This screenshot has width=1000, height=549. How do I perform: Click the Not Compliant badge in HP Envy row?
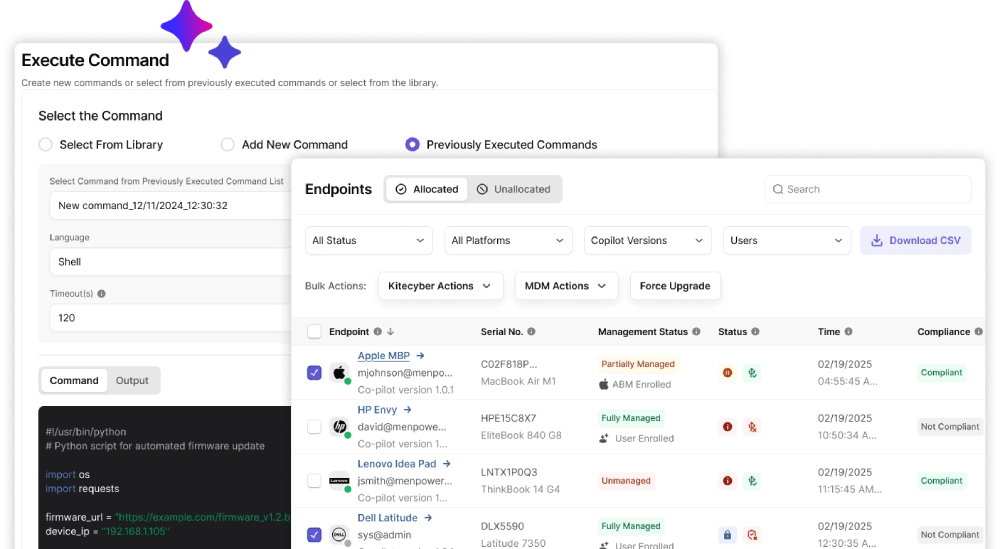tap(950, 427)
